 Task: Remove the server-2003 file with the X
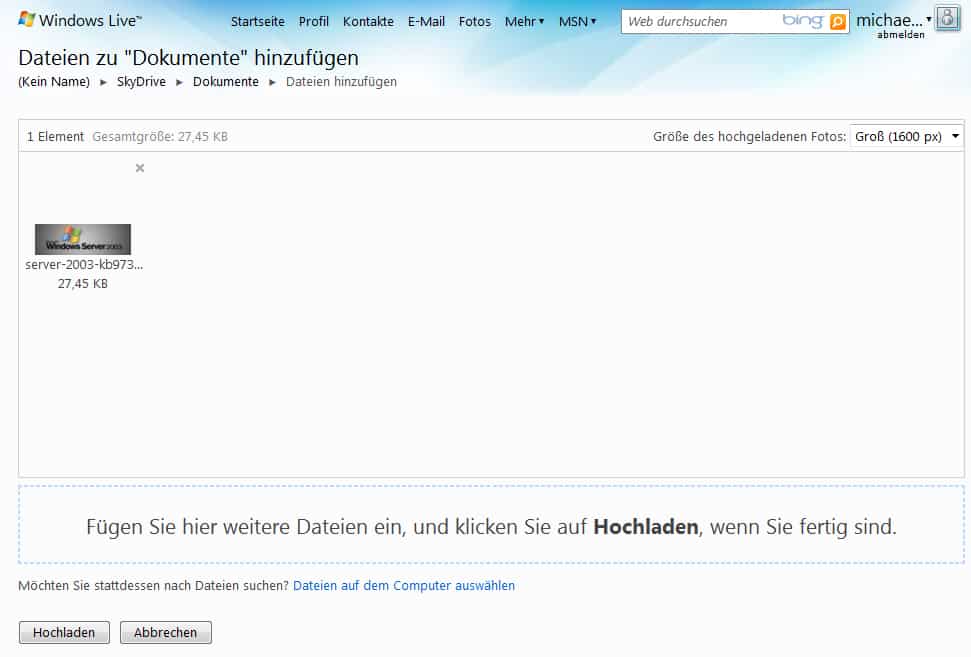click(140, 168)
